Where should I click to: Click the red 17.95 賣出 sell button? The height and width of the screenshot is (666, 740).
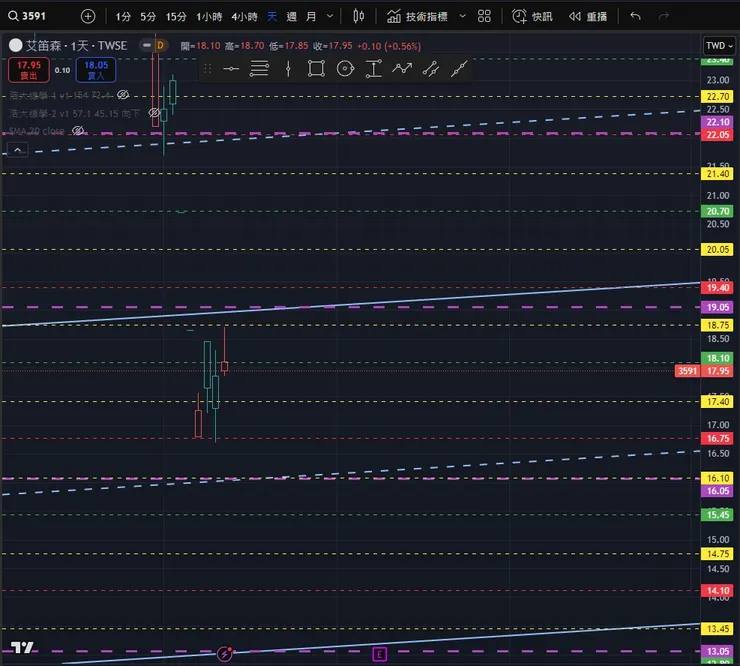click(x=29, y=70)
